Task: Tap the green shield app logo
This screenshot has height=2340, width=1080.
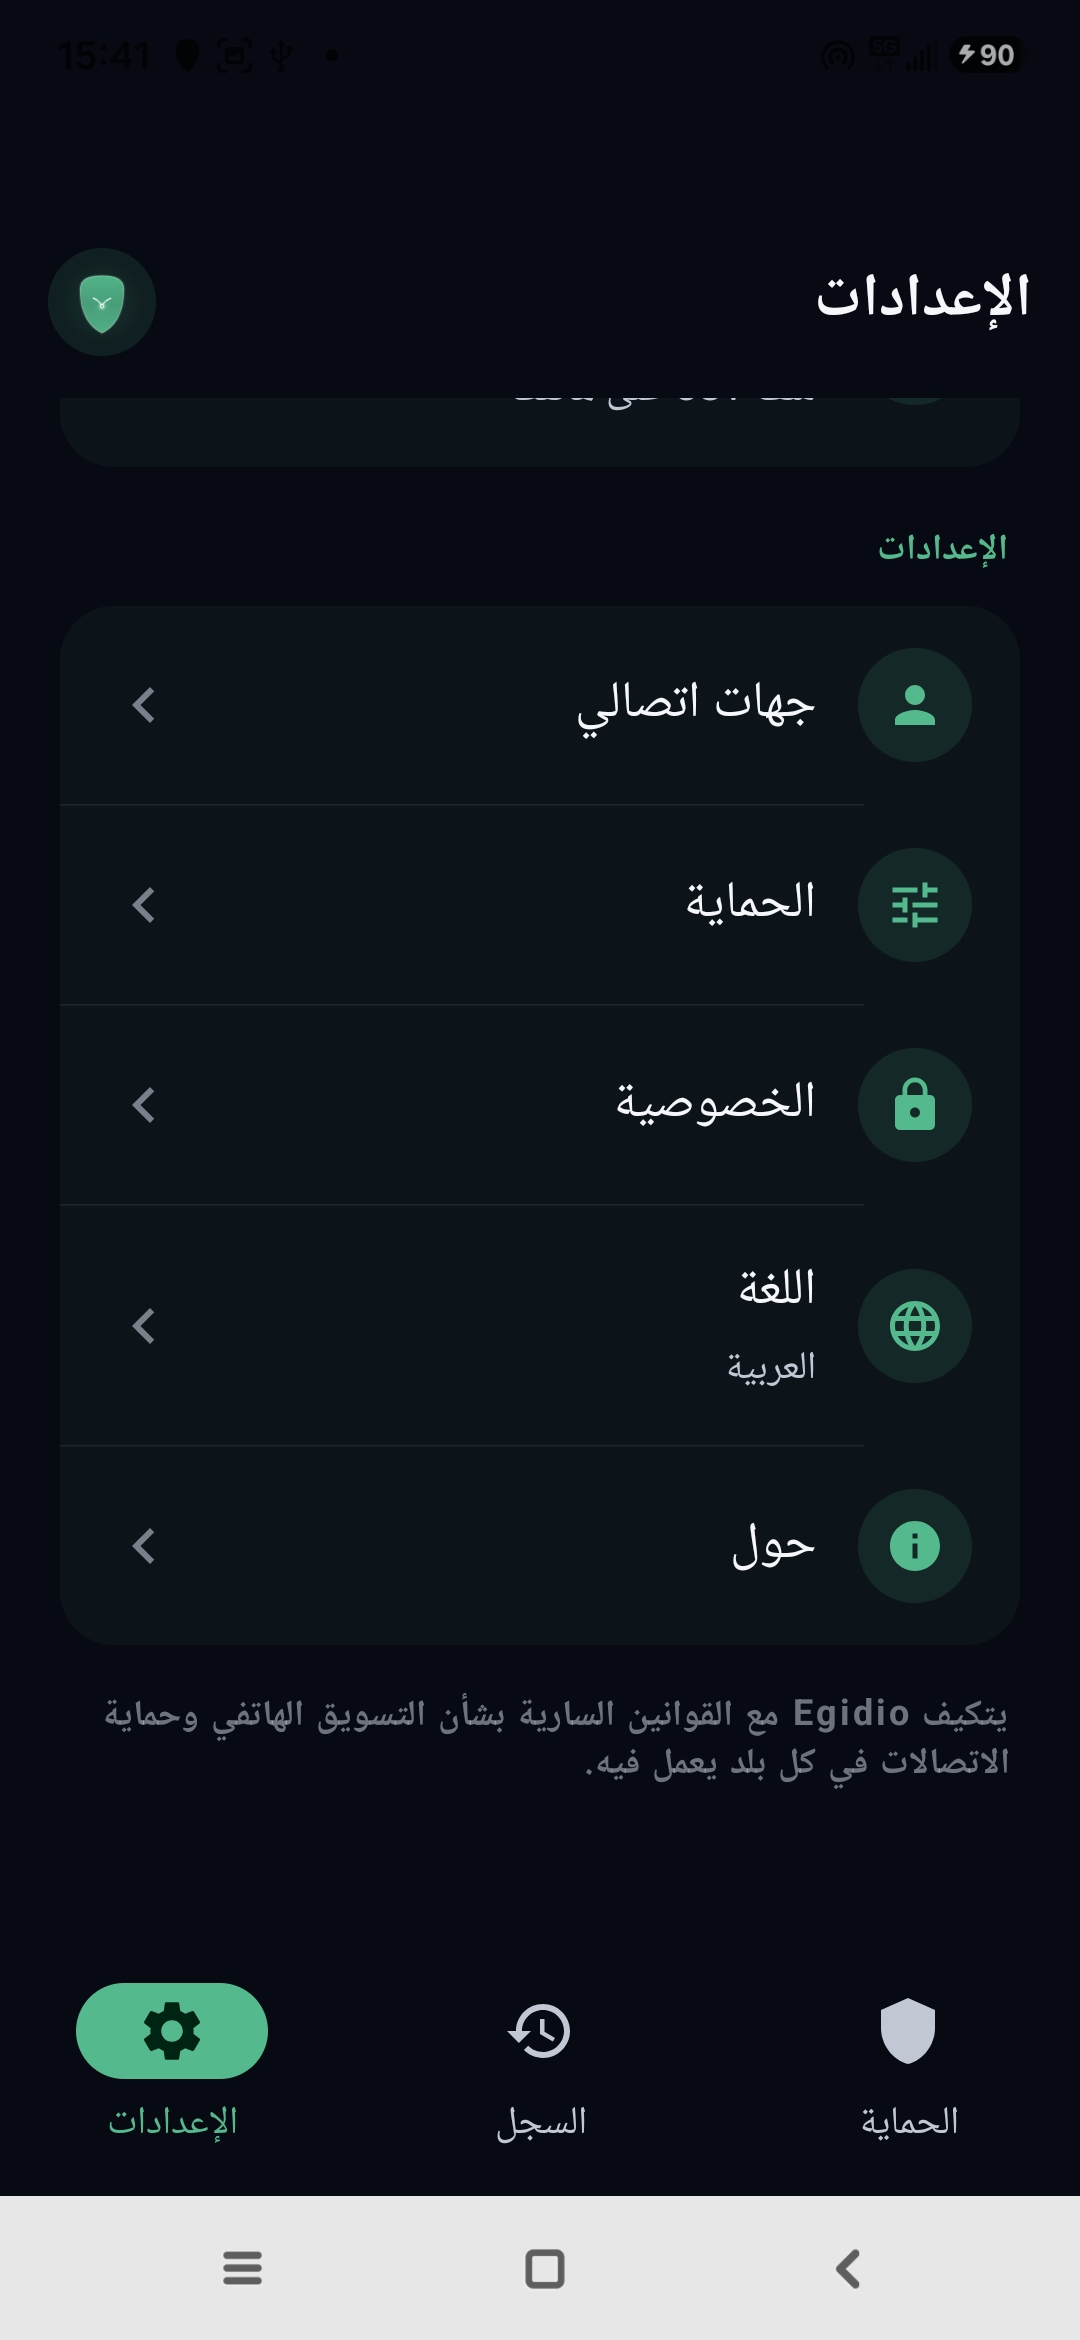Action: [102, 302]
